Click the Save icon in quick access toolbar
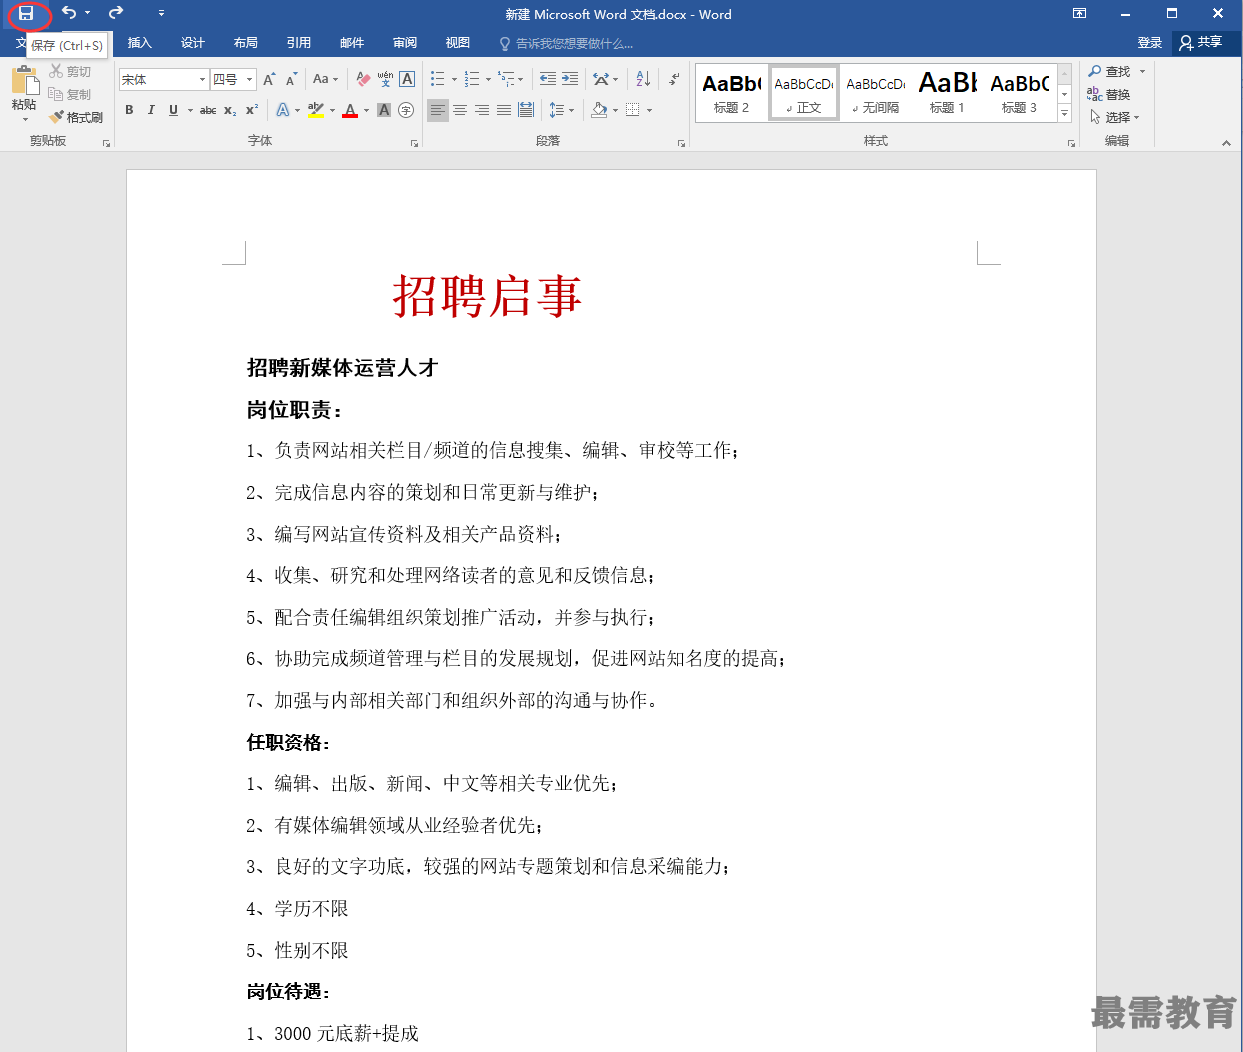Screen dimensions: 1243x1052 point(26,14)
